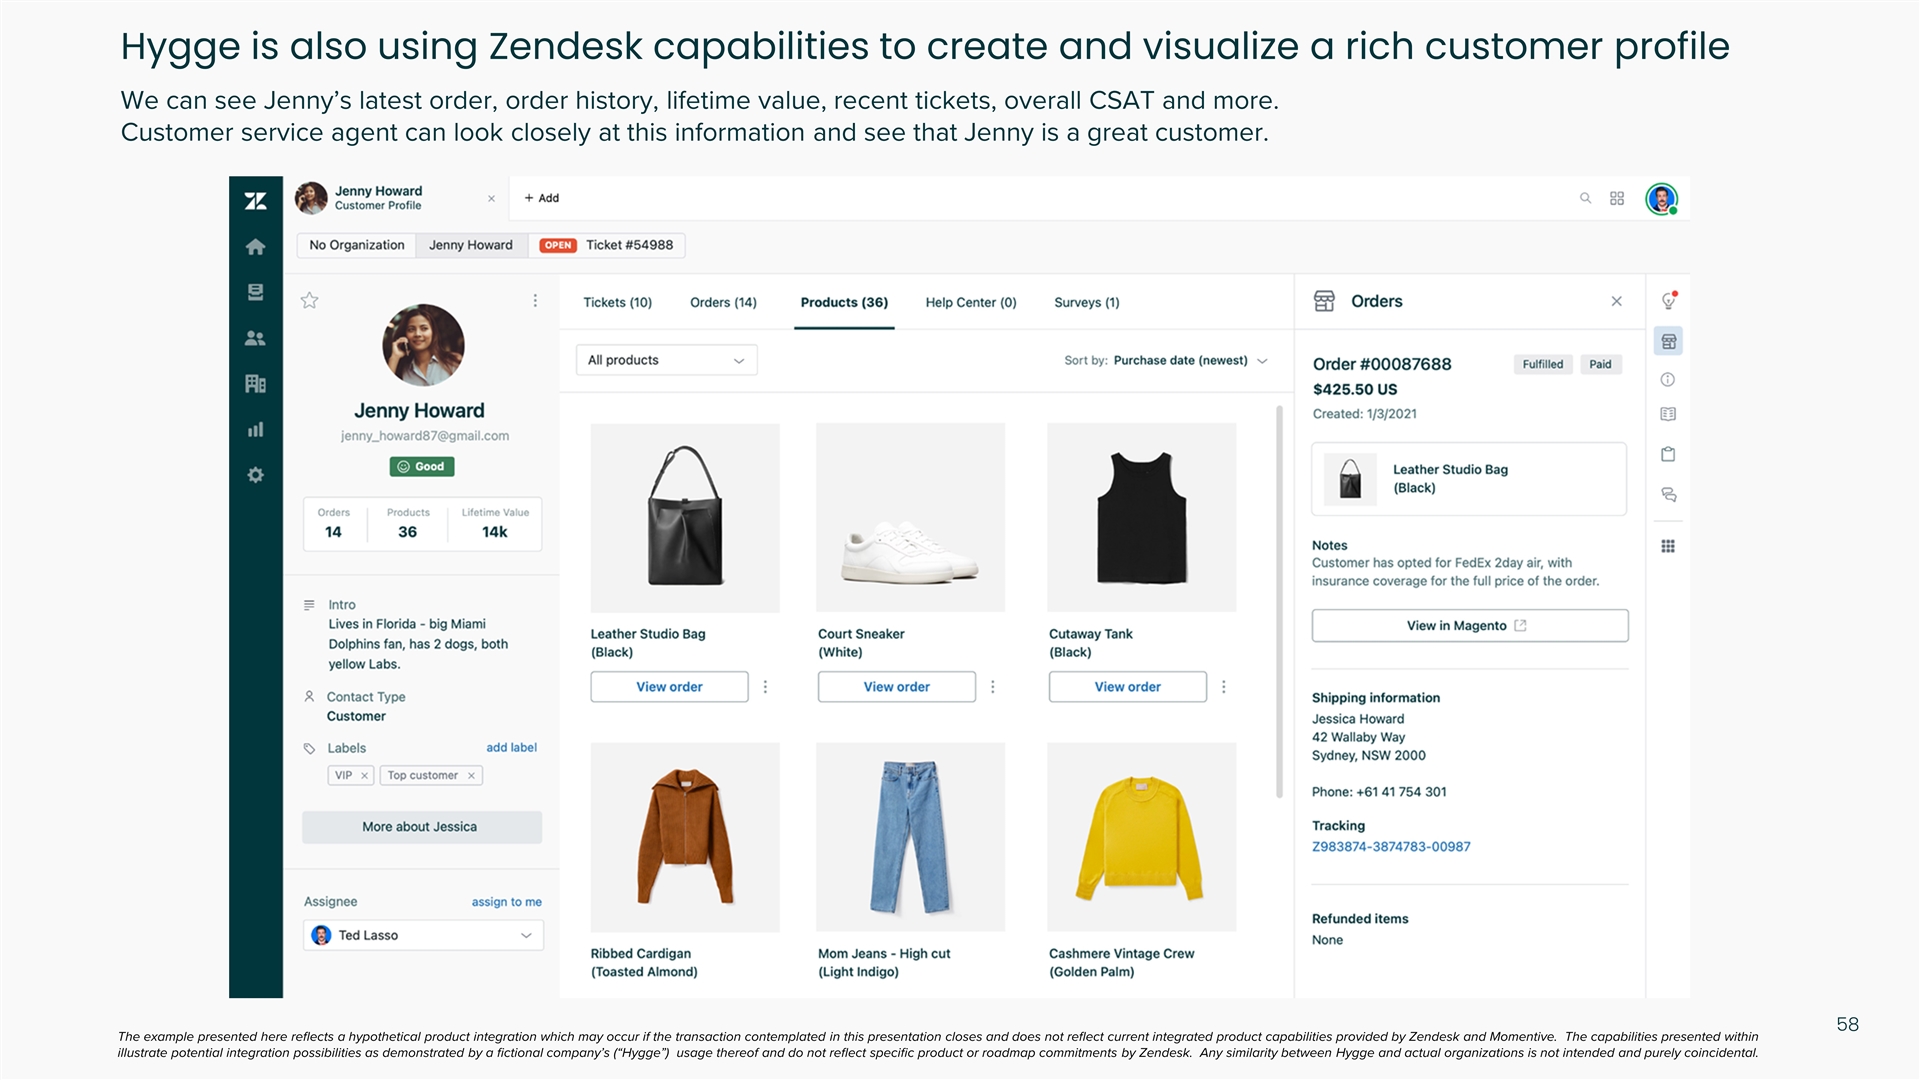Viewport: 1920px width, 1080px height.
Task: Open the Admin gear icon in sidebar
Action: (256, 475)
